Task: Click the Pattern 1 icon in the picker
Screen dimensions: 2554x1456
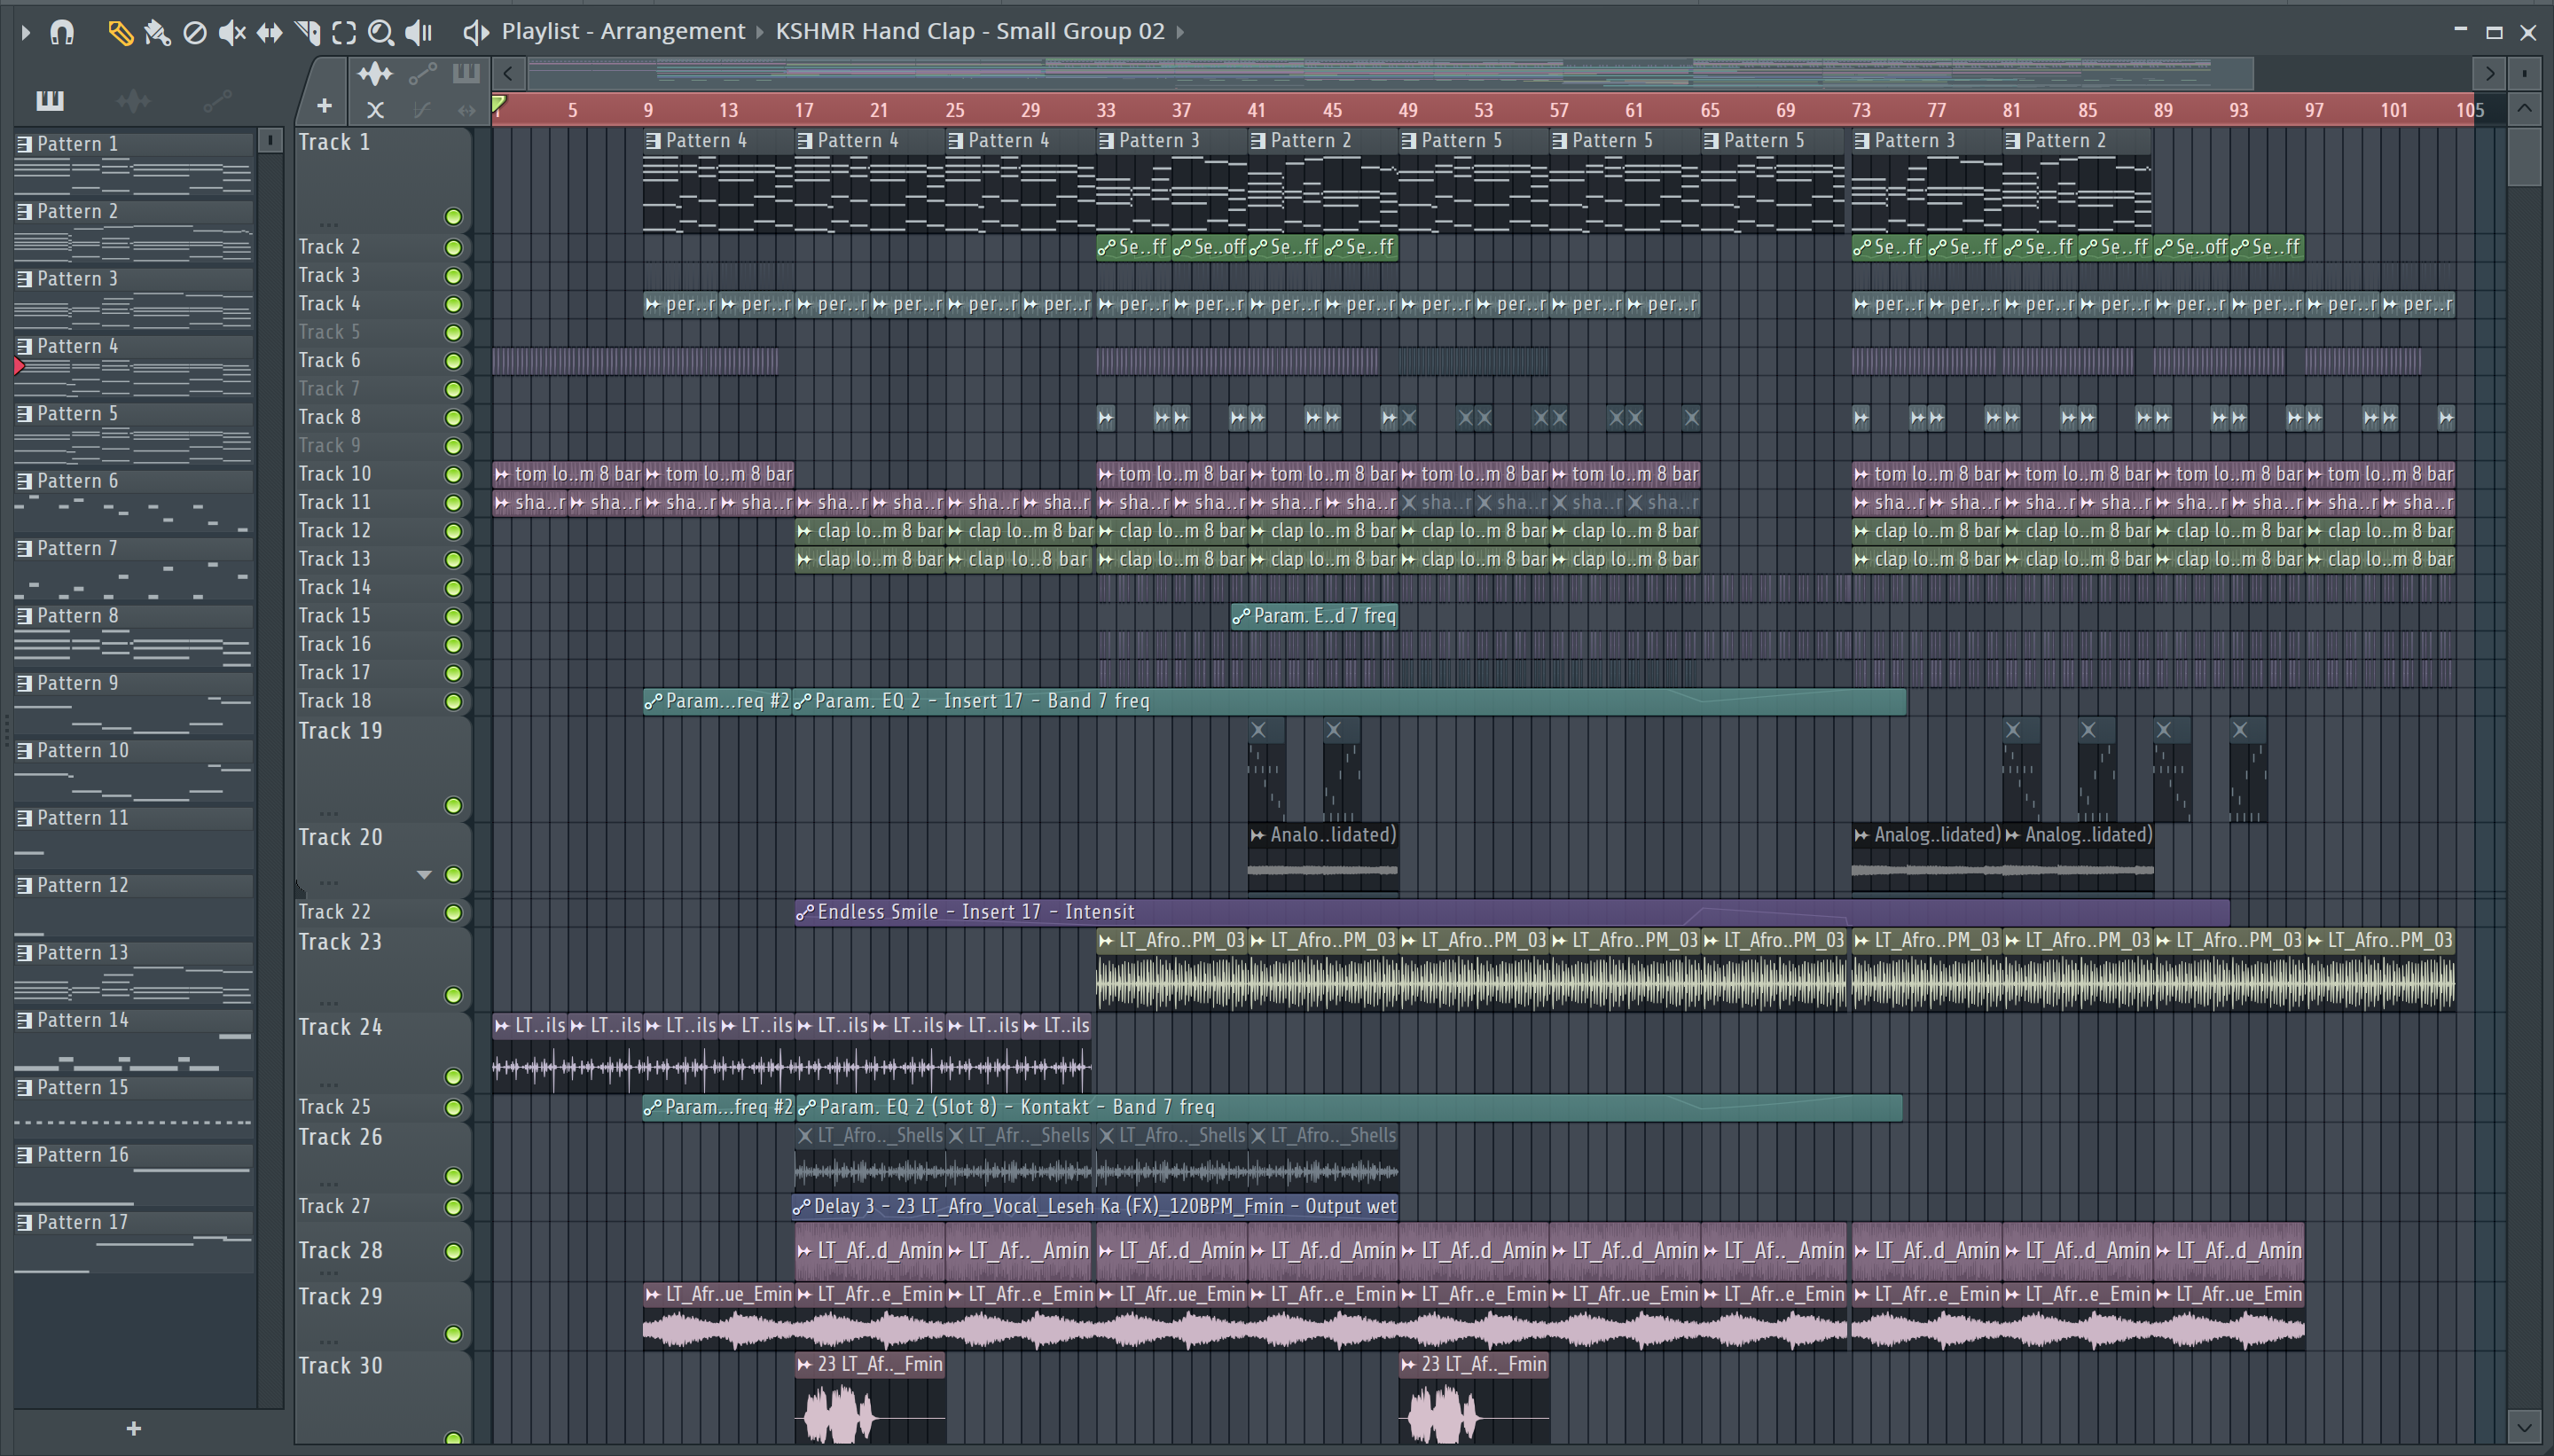Action: tap(25, 144)
